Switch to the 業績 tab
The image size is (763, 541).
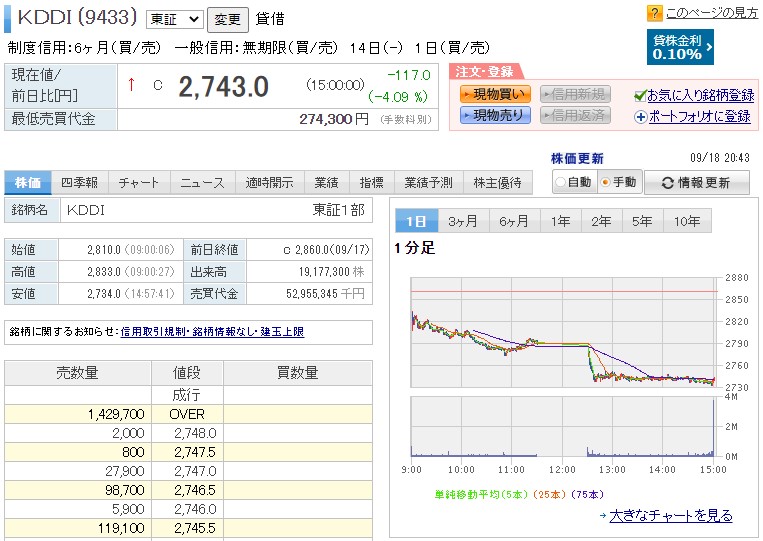tap(326, 182)
